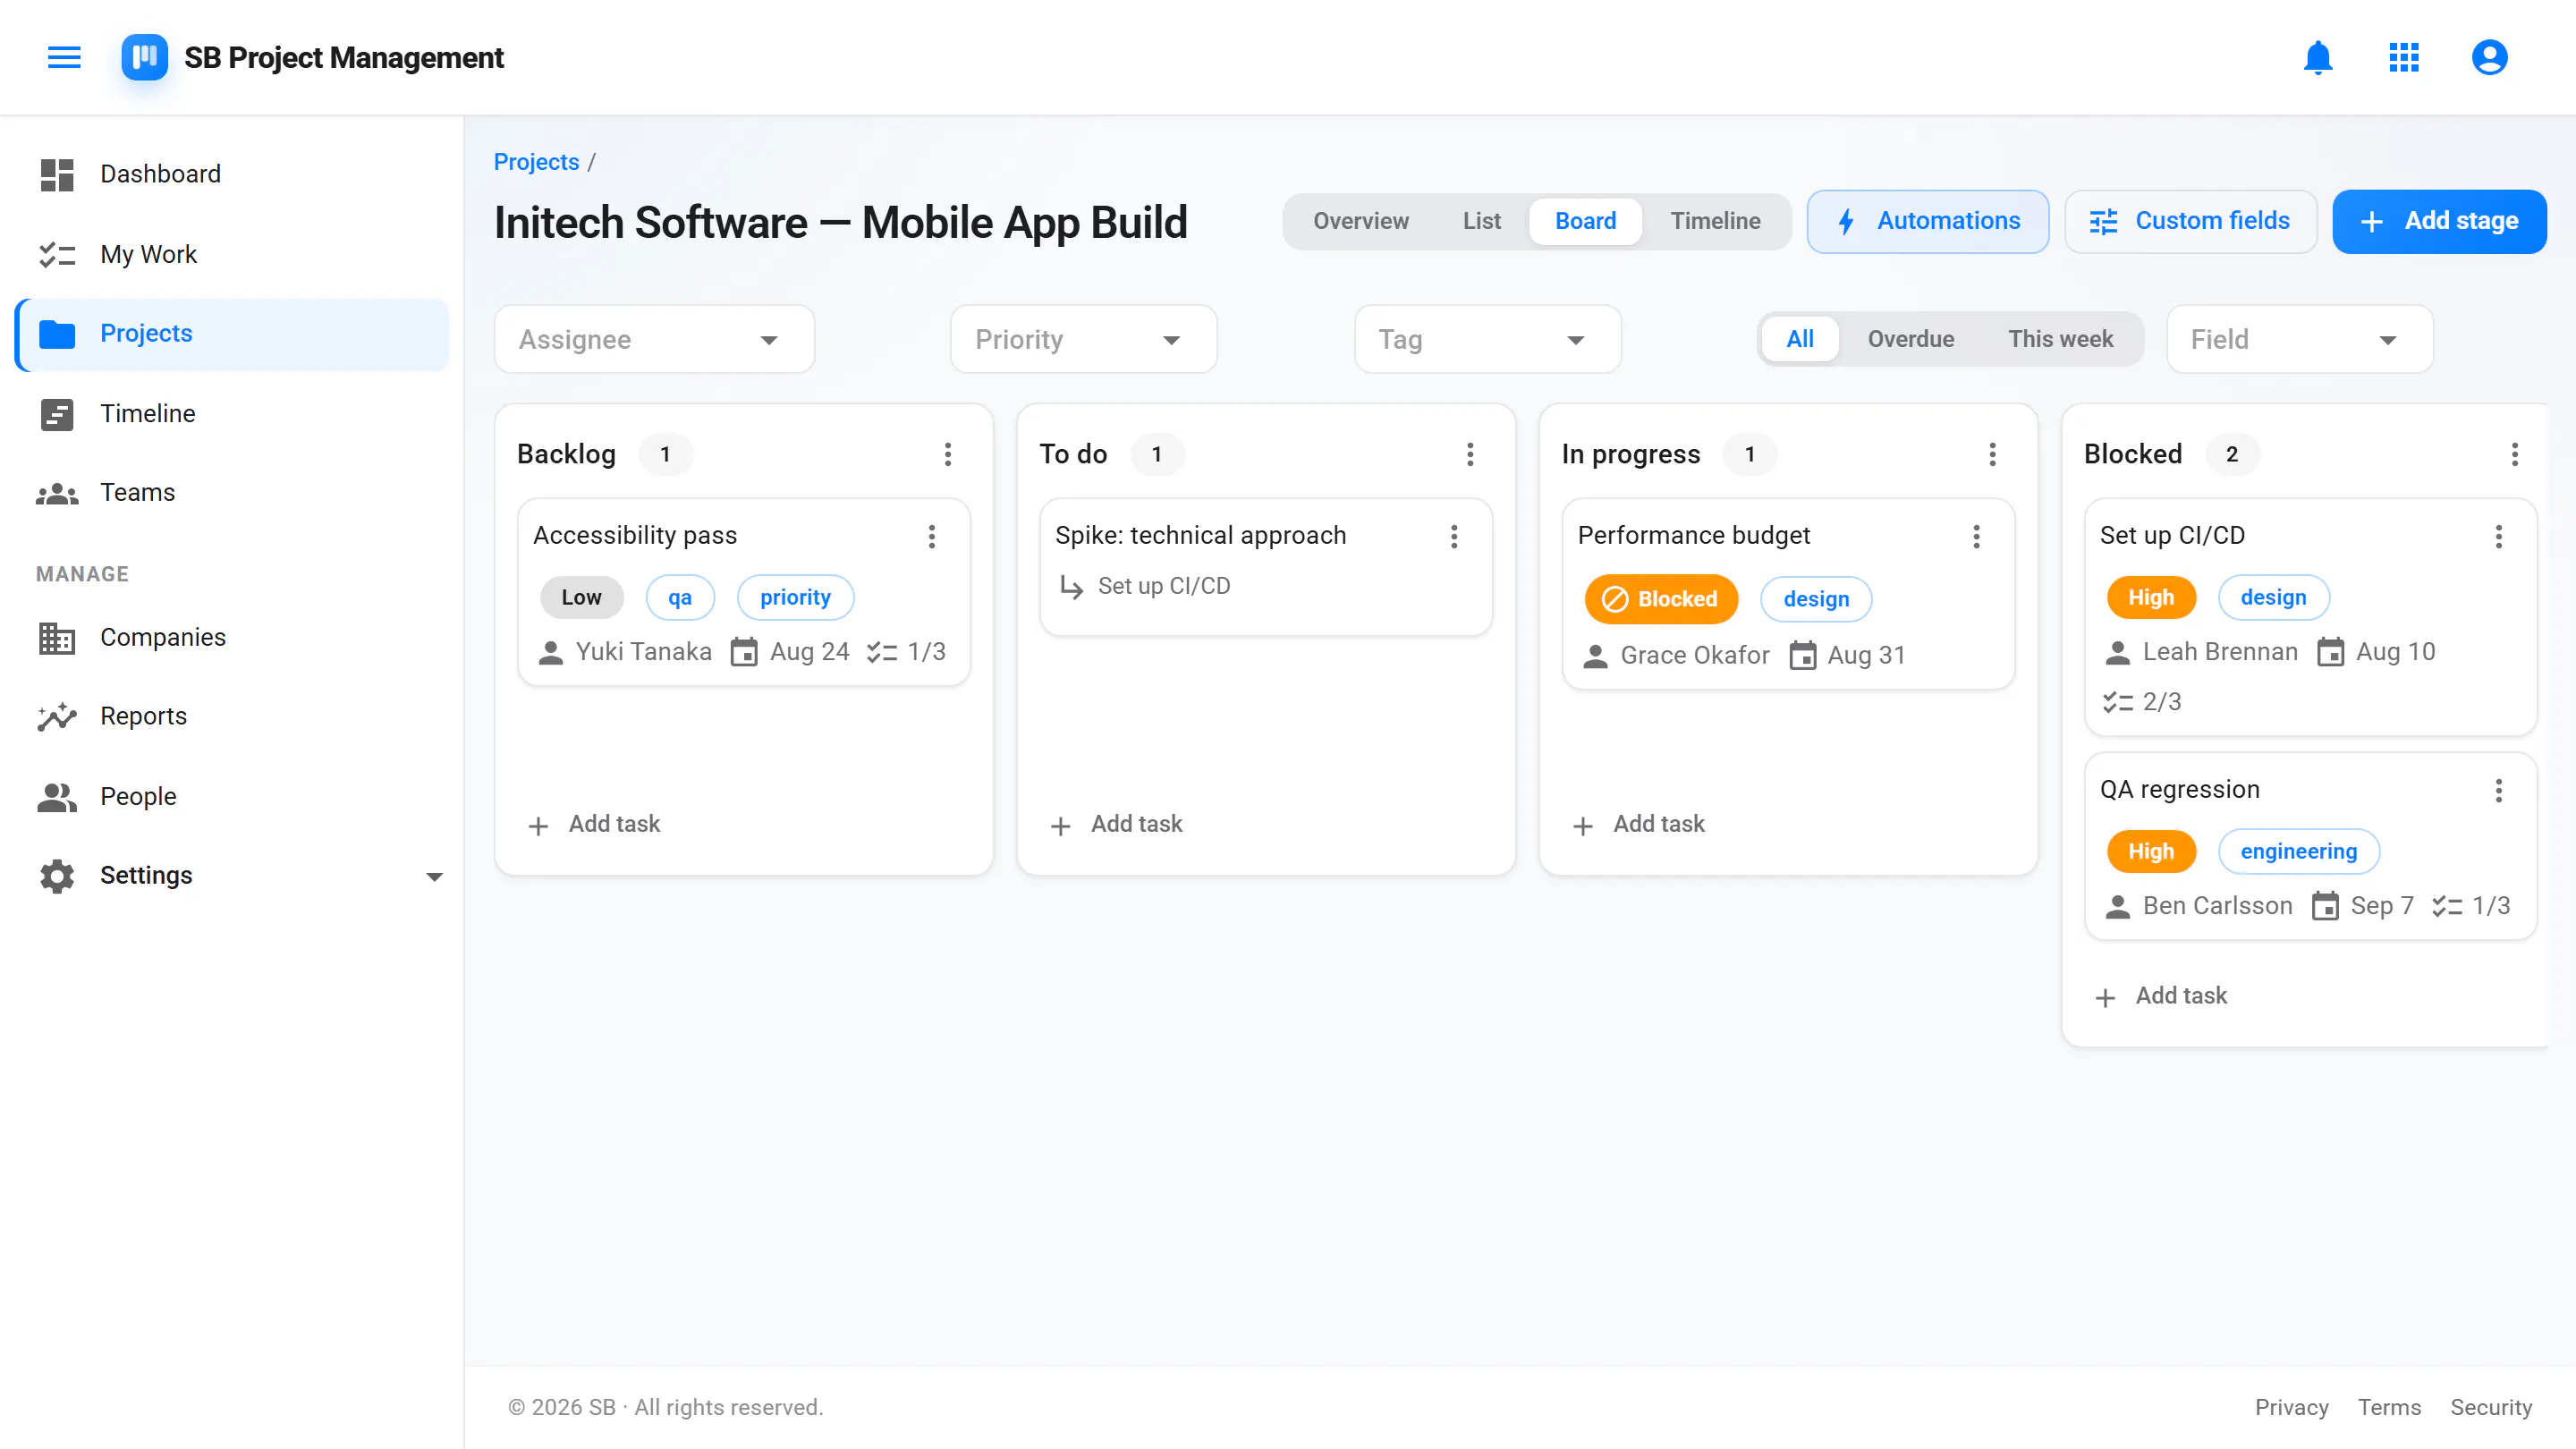This screenshot has height=1449, width=2576.
Task: Open notifications bell
Action: tap(2317, 57)
